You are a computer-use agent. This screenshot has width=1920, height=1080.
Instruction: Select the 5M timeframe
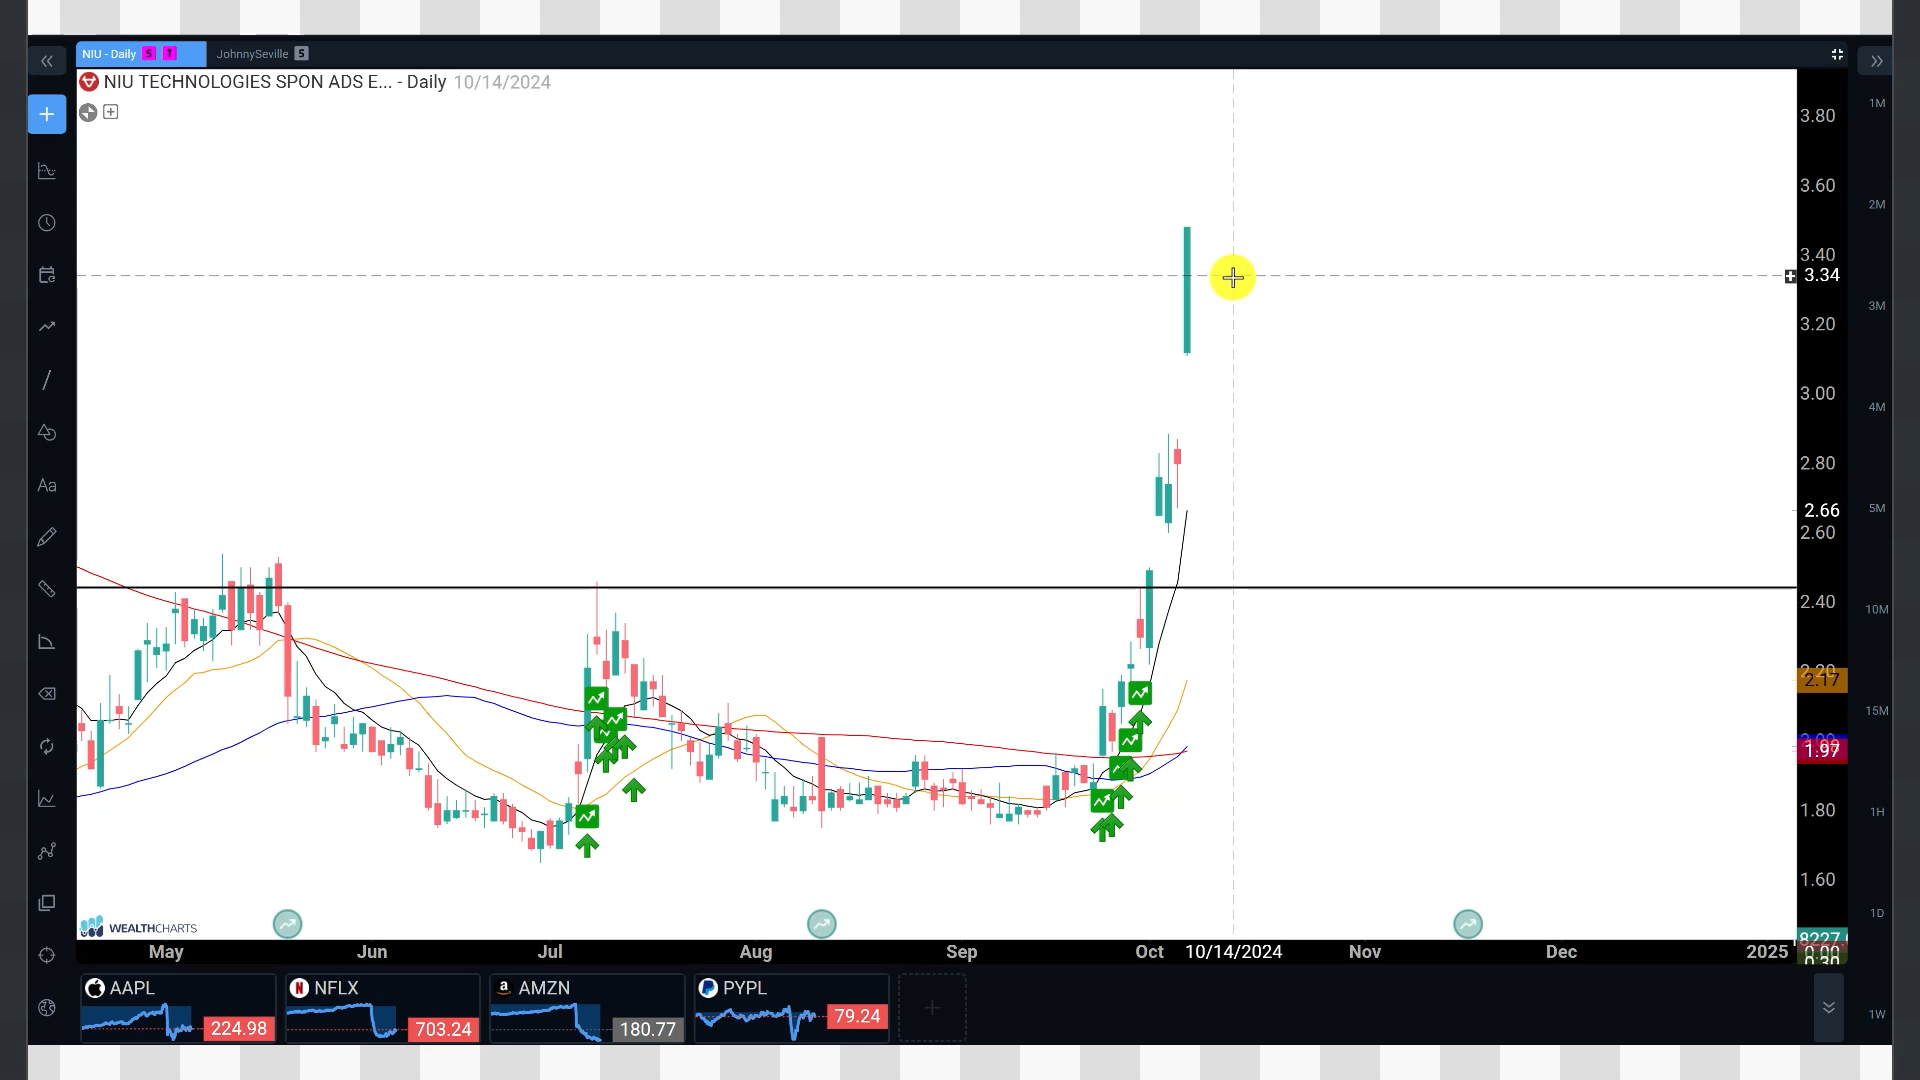tap(1877, 508)
